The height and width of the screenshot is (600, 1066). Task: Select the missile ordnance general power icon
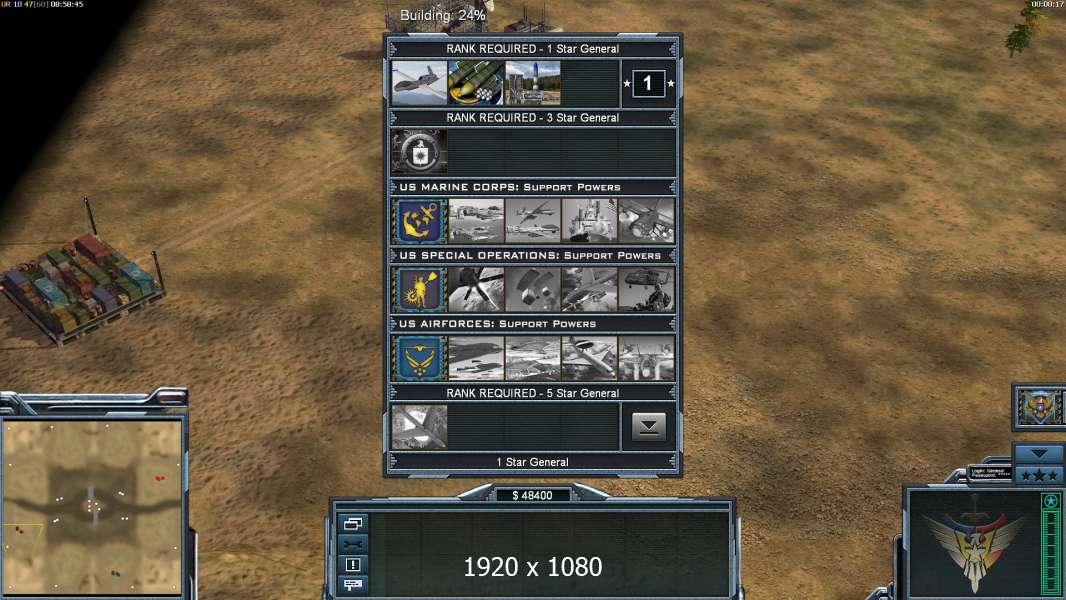click(x=476, y=83)
